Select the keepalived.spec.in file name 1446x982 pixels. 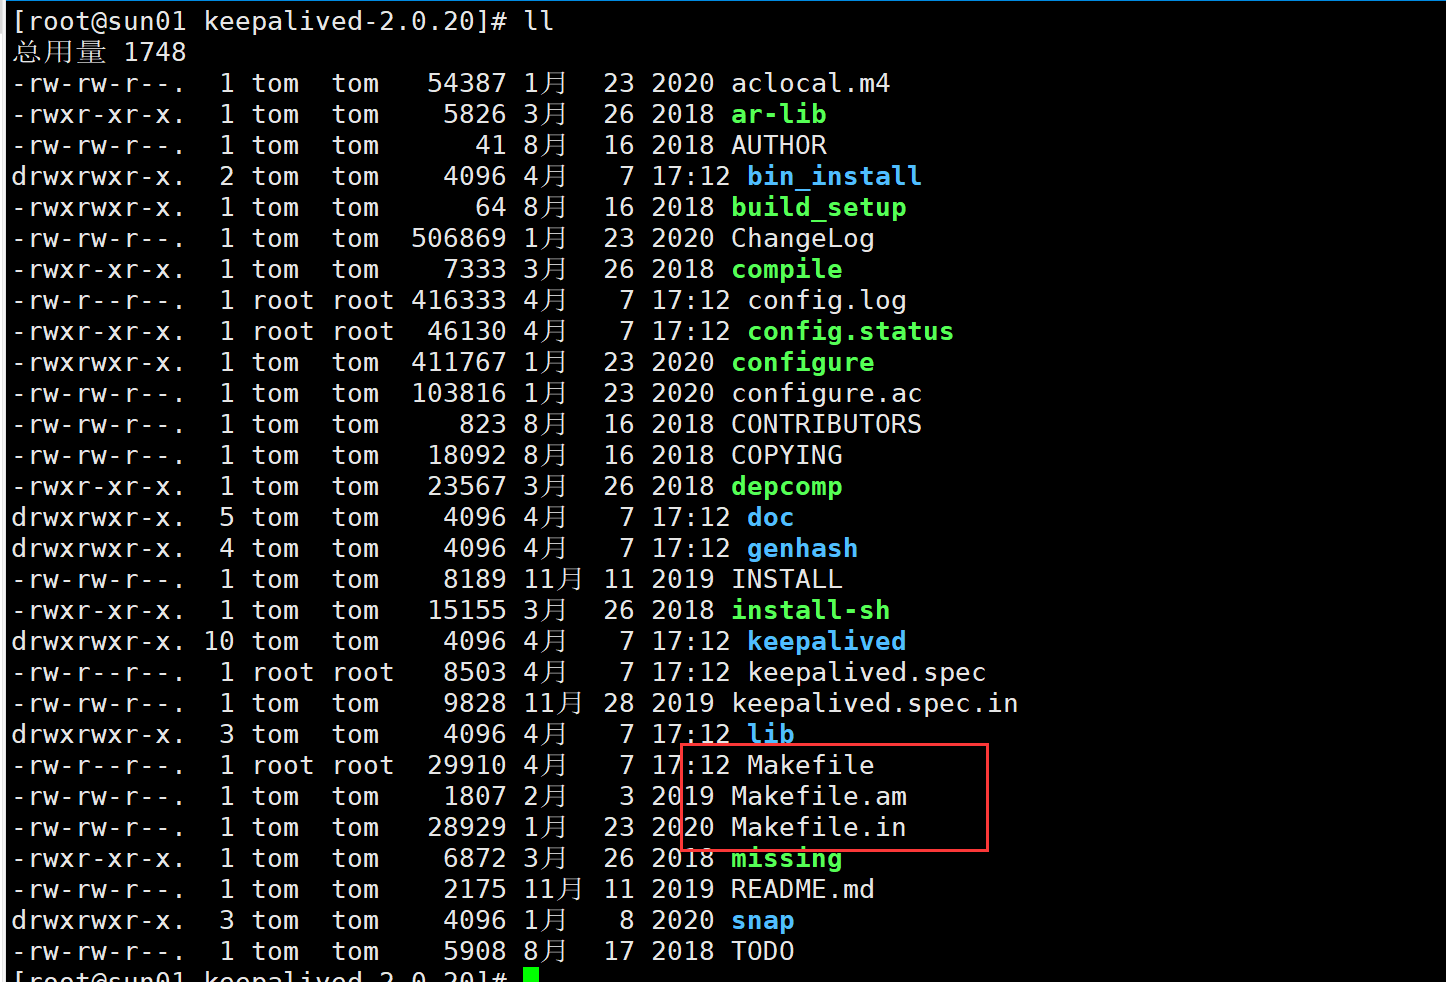click(875, 703)
